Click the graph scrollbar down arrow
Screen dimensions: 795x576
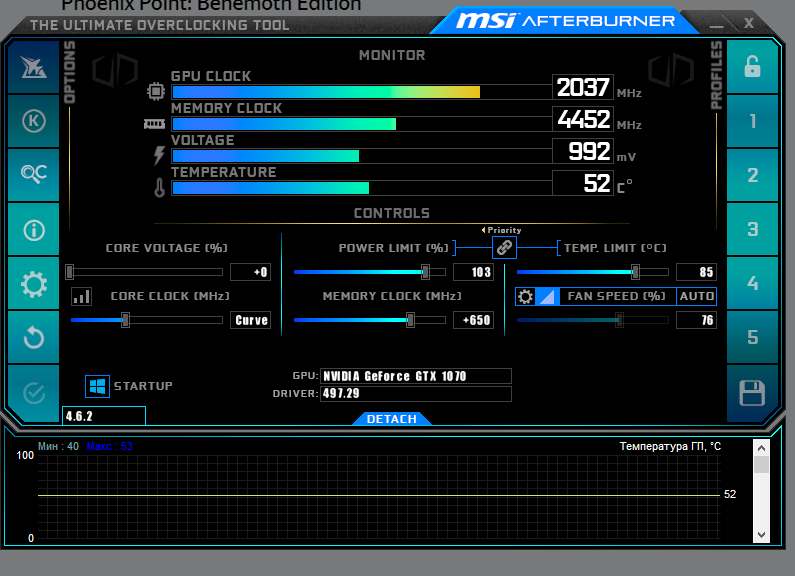point(761,534)
